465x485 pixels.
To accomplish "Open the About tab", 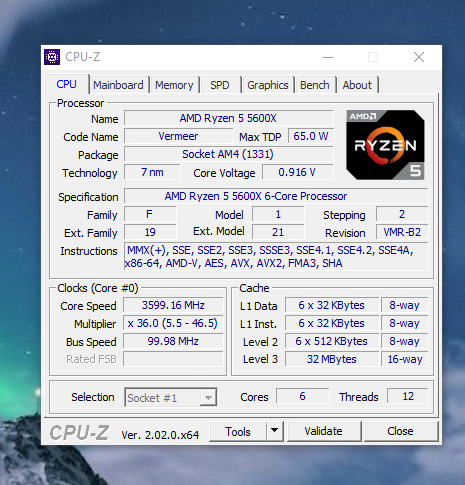I will (x=357, y=85).
